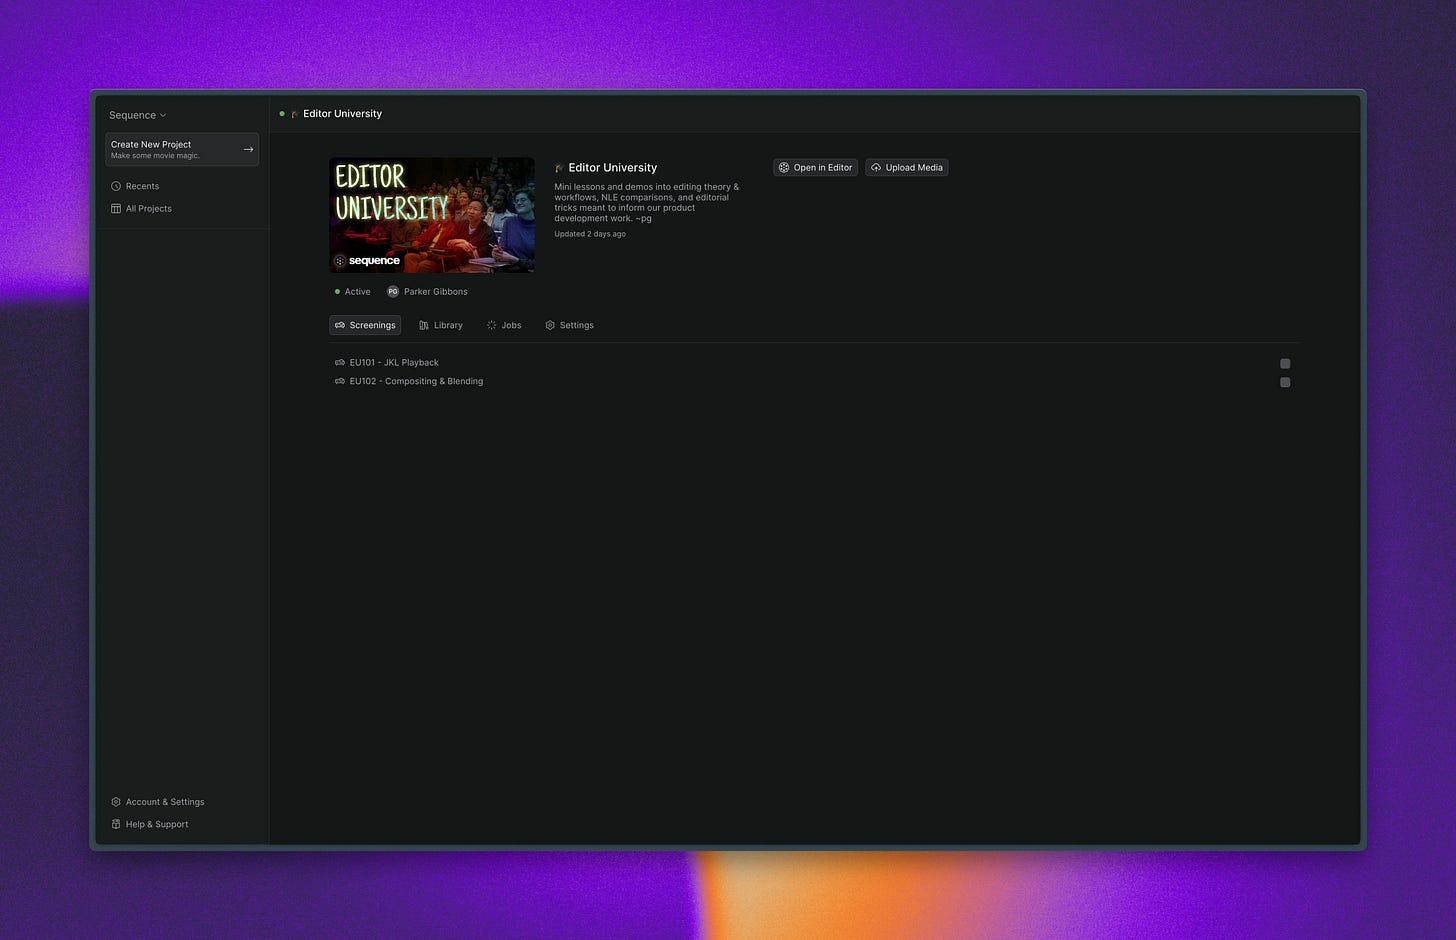Switch to the Library tab
This screenshot has width=1456, height=940.
coord(440,325)
